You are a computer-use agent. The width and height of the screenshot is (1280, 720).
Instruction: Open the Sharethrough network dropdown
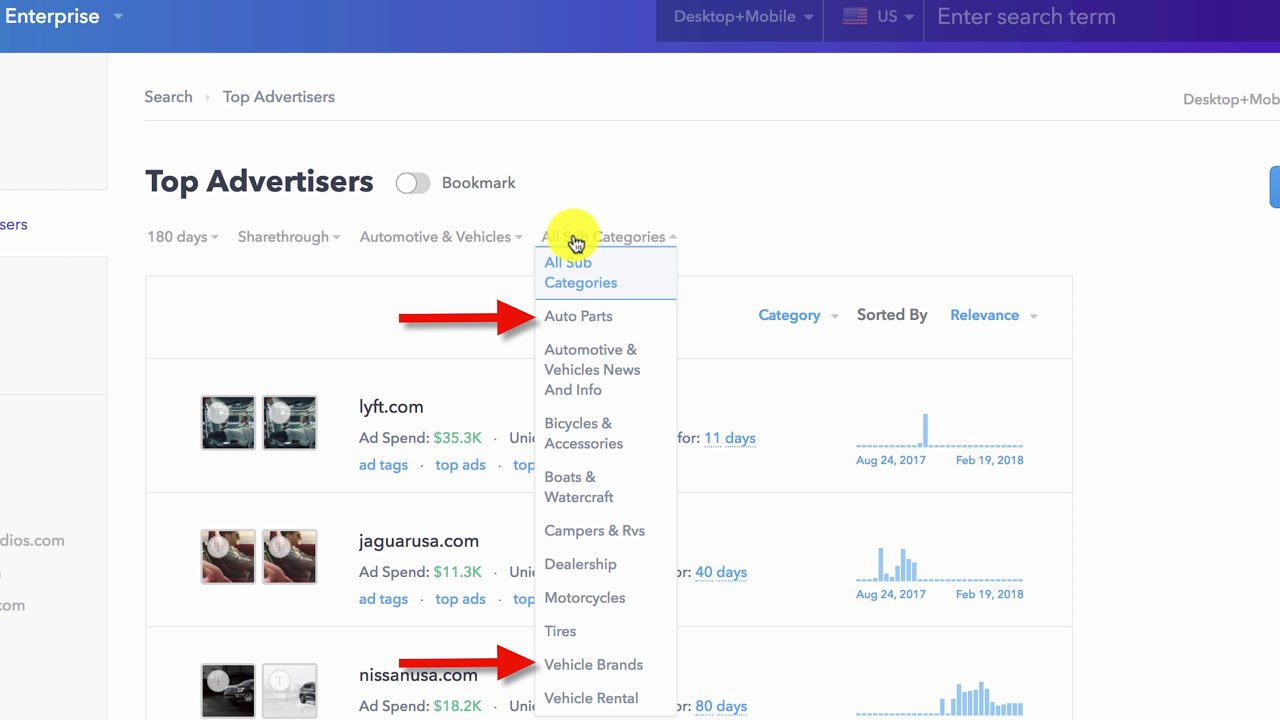289,237
